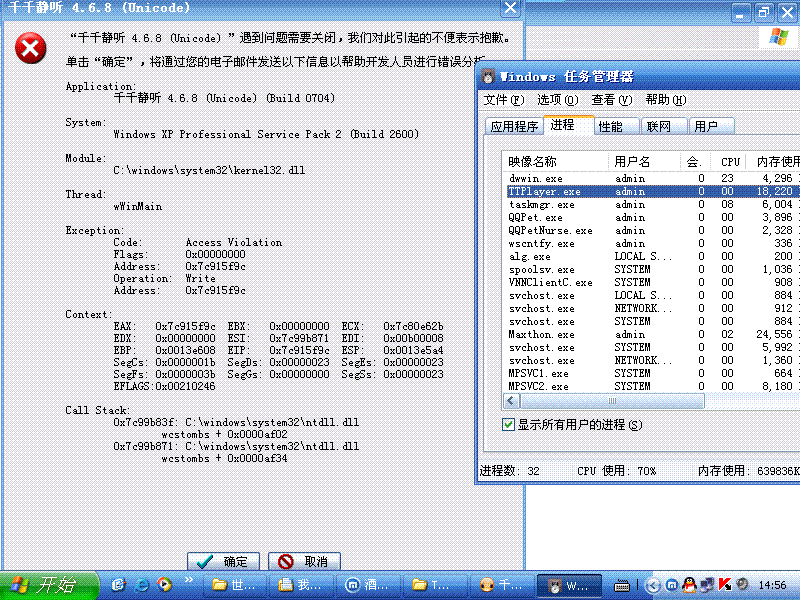Open the 文件(F) menu in Task Manager
Screen dimensions: 800x600
(x=504, y=99)
